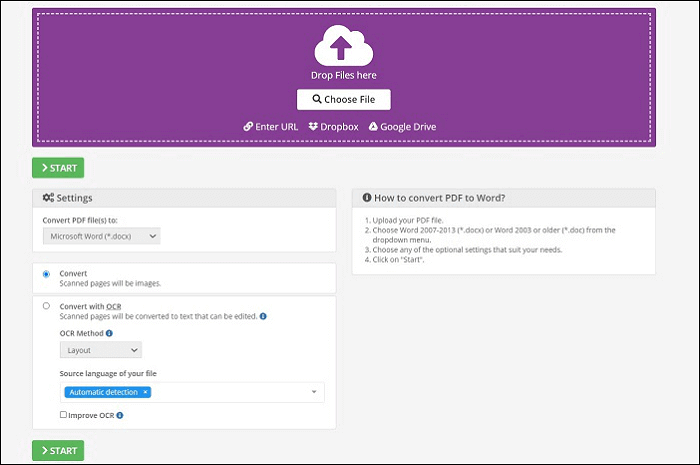This screenshot has width=700, height=465.
Task: Click empty space in source language field
Action: coord(230,392)
